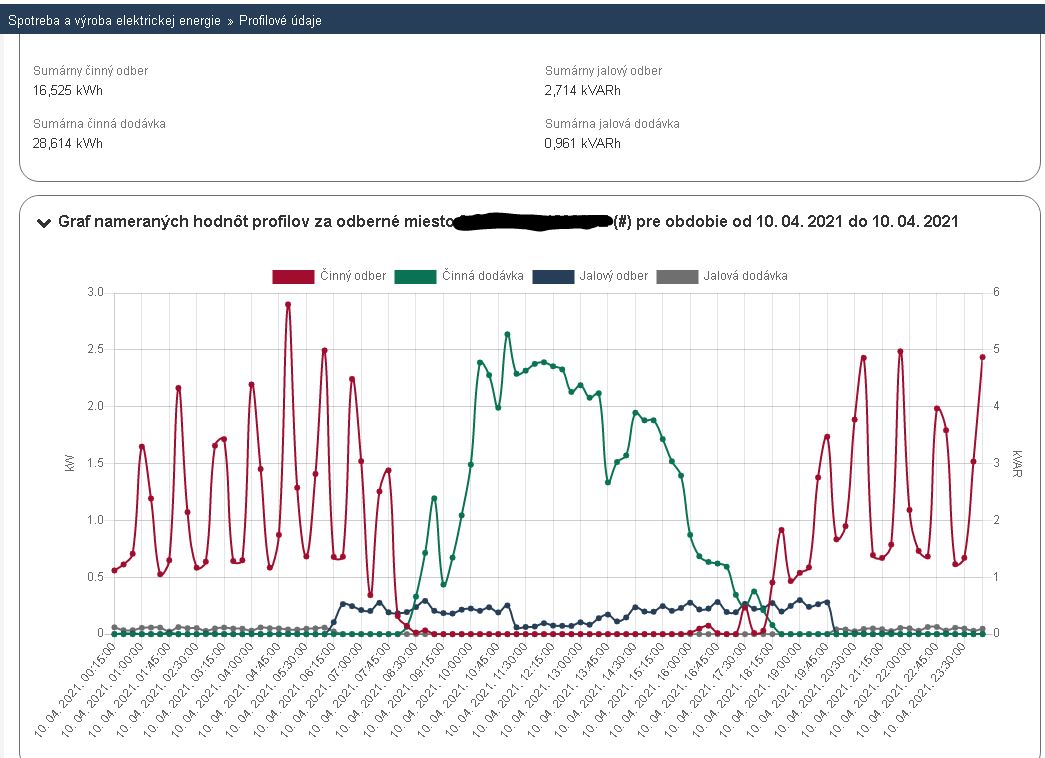Click the highest red Činný odber peak point
This screenshot has width=1045, height=758.
click(288, 304)
